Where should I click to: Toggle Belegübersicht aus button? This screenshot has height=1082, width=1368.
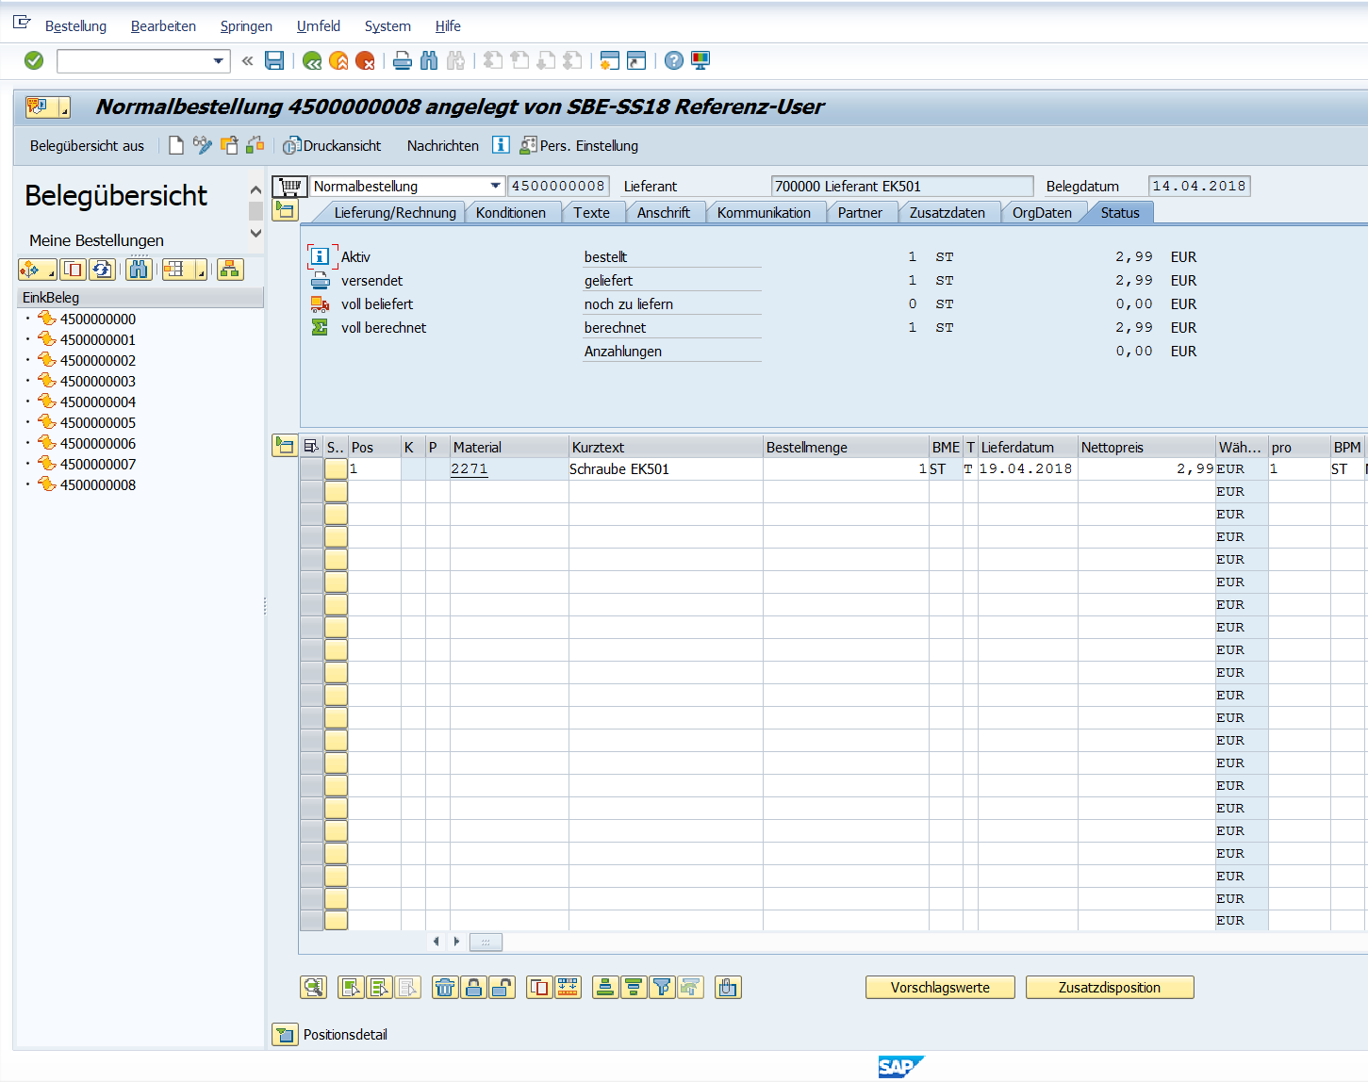pyautogui.click(x=87, y=146)
